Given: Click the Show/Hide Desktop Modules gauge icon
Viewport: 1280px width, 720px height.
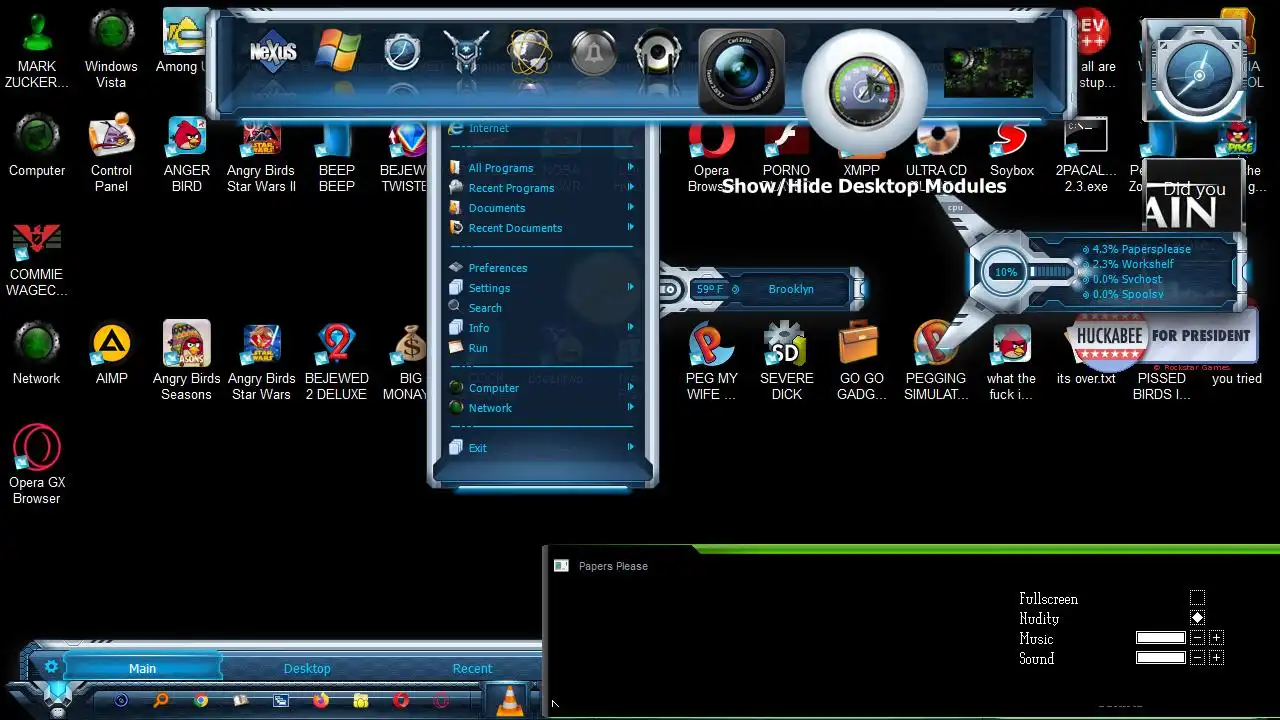Looking at the screenshot, I should pyautogui.click(x=864, y=91).
